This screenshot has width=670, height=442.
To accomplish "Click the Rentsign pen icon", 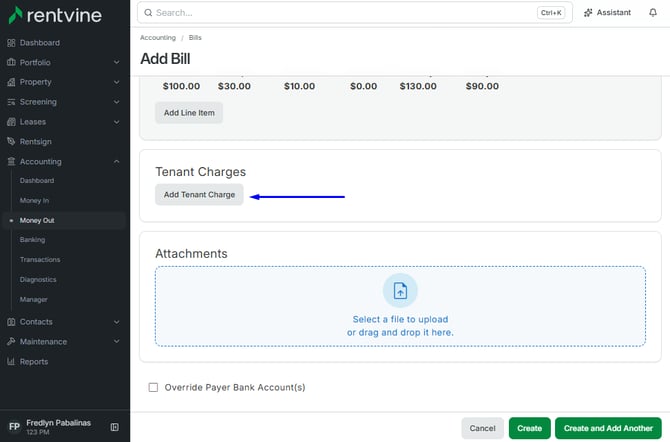I will pyautogui.click(x=11, y=141).
